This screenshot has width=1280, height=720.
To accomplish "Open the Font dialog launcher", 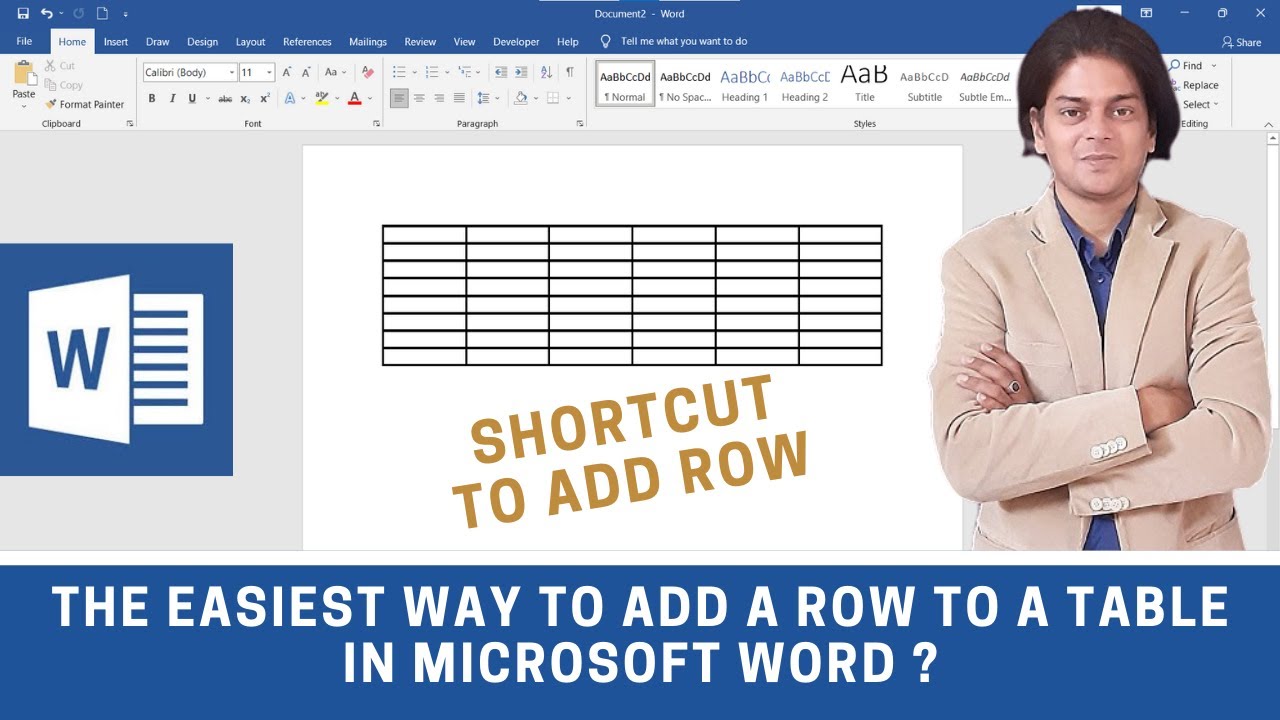I will pyautogui.click(x=377, y=123).
